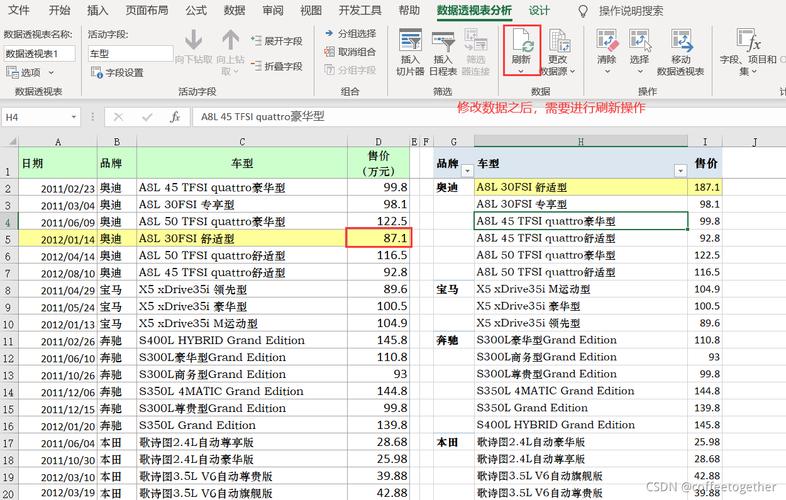Switch to the 公式 tab

pyautogui.click(x=195, y=10)
